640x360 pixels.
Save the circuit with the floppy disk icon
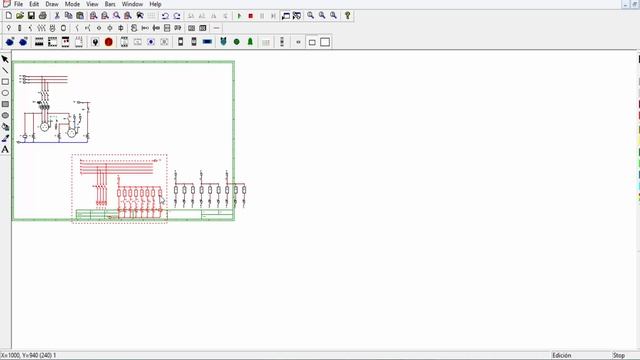pos(31,16)
